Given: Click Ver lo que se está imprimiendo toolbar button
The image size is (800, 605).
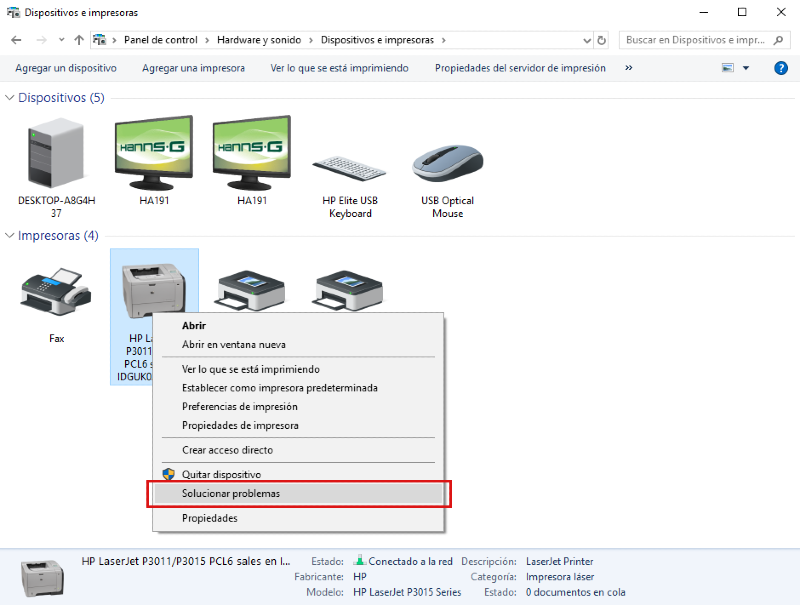Looking at the screenshot, I should tap(339, 68).
